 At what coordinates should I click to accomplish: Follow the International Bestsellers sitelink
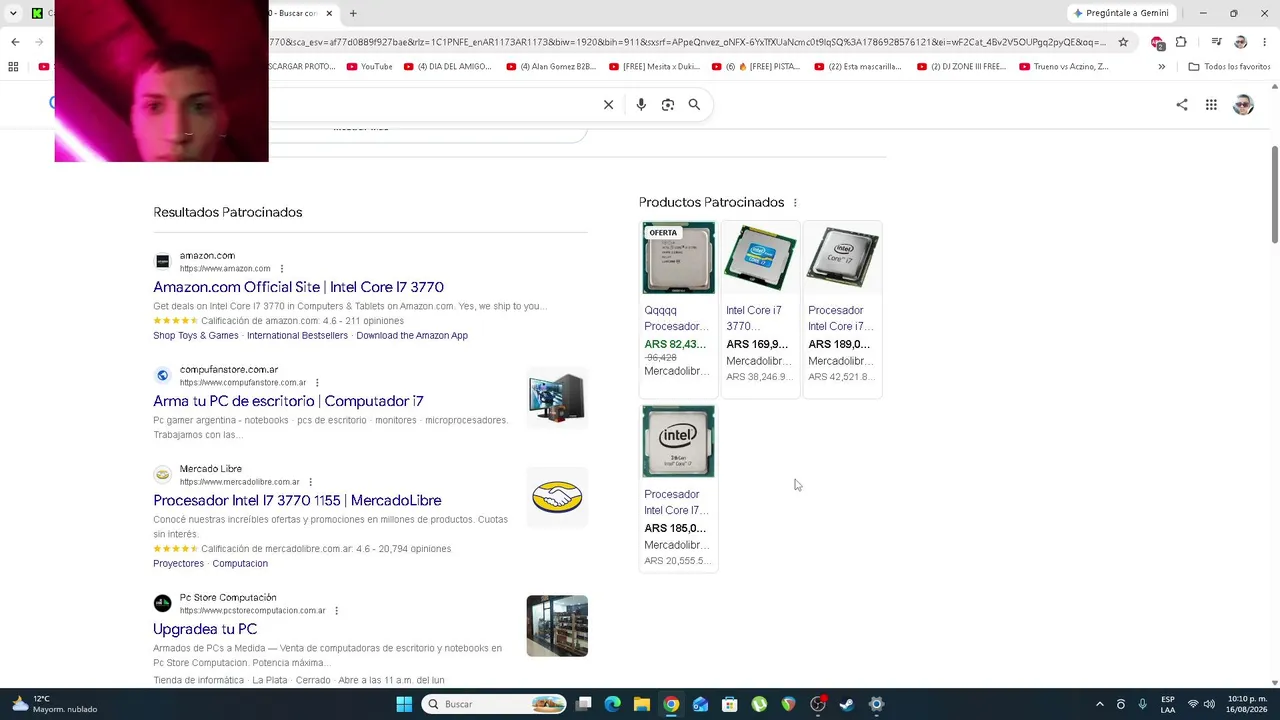(x=297, y=336)
